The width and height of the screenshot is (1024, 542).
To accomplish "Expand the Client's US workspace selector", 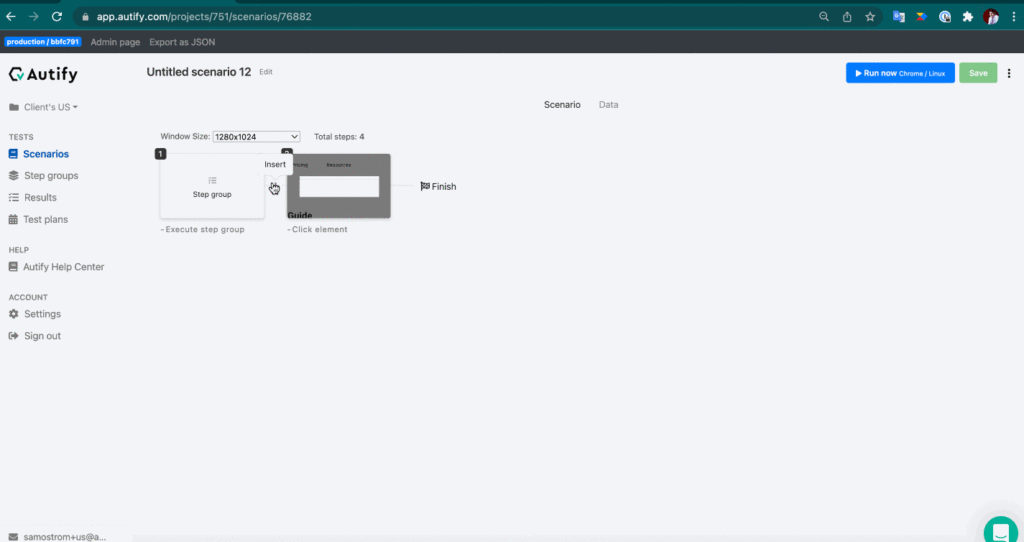I will pos(50,107).
